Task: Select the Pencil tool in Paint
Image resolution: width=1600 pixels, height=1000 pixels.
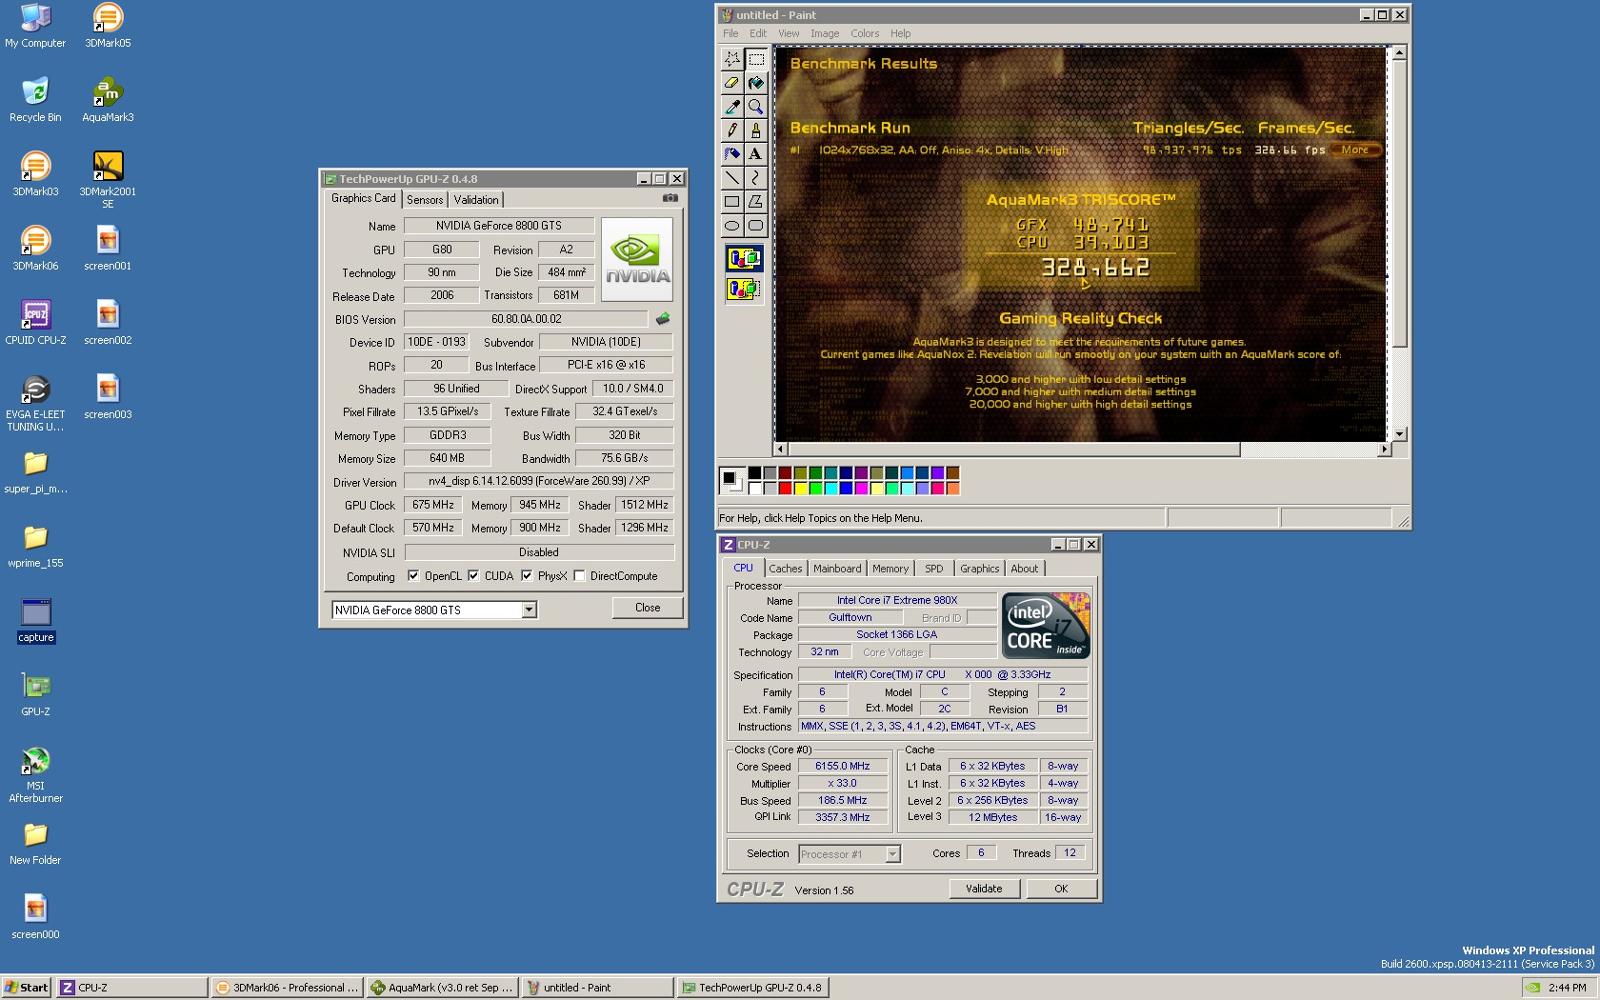Action: (x=732, y=130)
